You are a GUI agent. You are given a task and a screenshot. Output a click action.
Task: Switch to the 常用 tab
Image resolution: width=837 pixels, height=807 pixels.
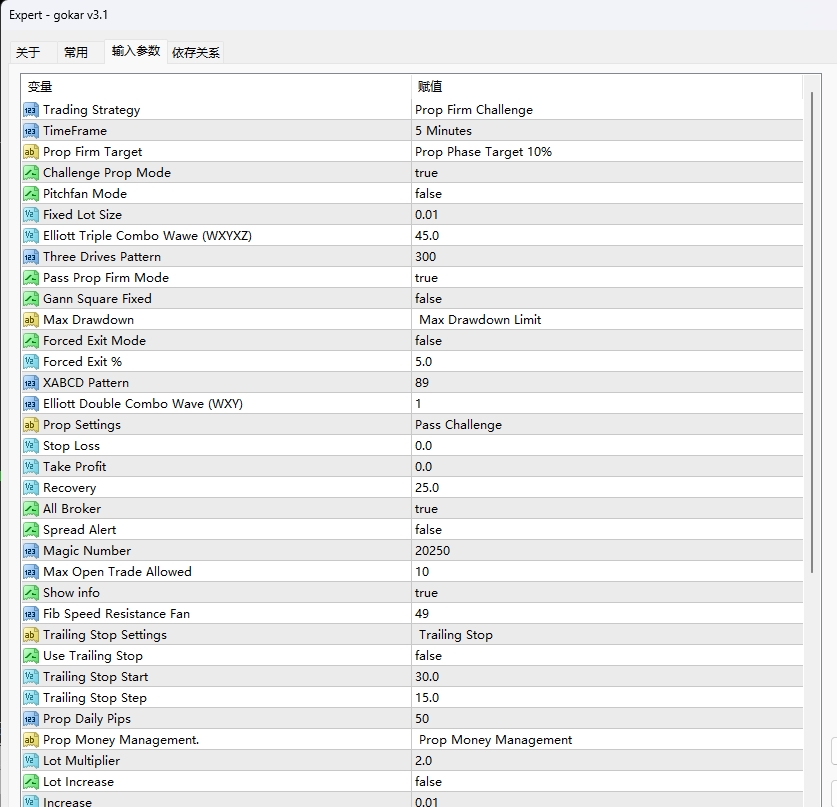point(76,52)
